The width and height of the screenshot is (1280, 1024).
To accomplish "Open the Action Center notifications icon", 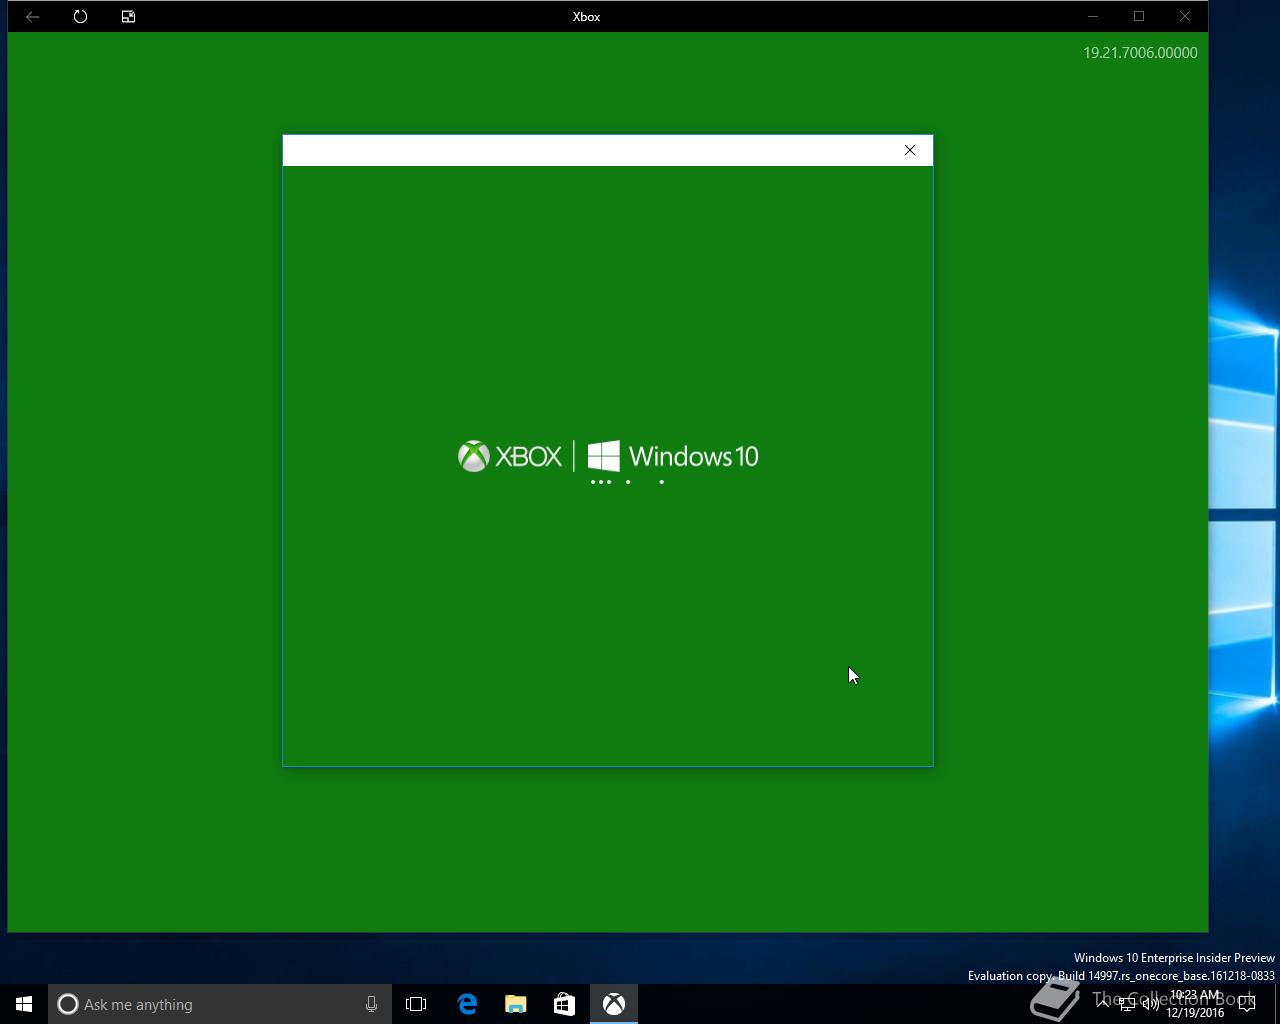I will pos(1246,1004).
